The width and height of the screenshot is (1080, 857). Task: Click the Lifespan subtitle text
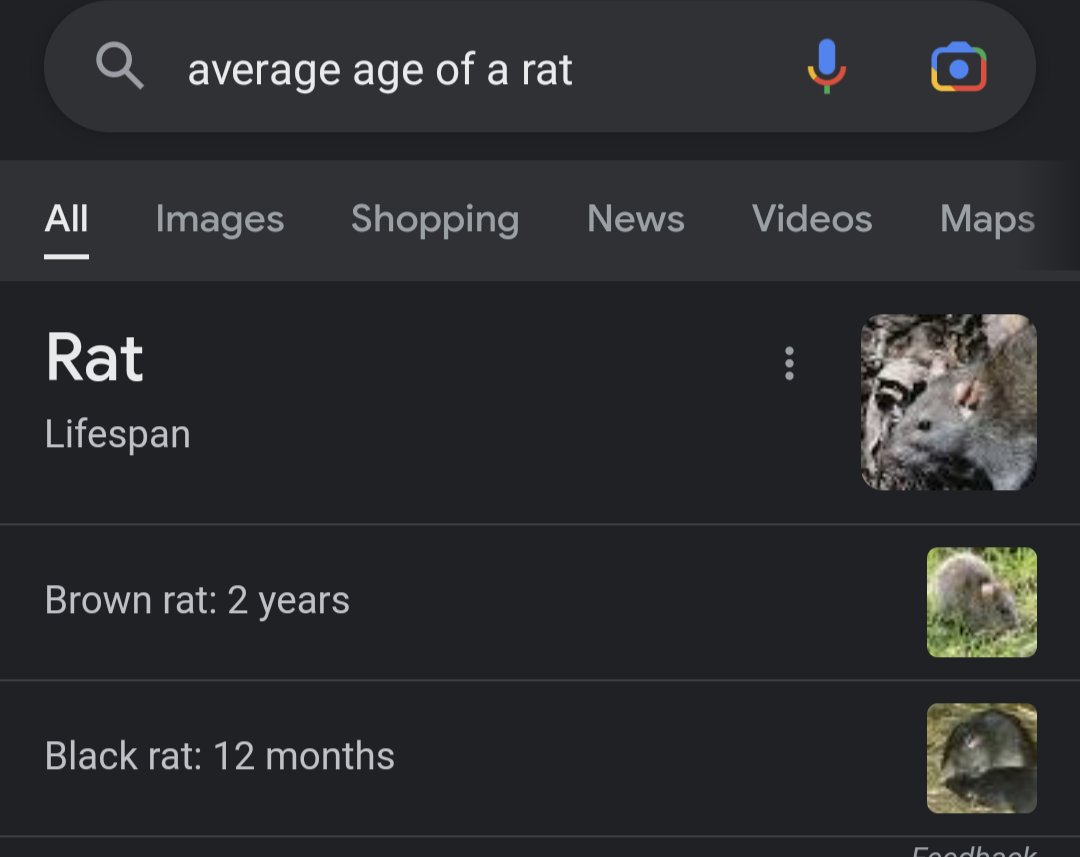point(117,435)
